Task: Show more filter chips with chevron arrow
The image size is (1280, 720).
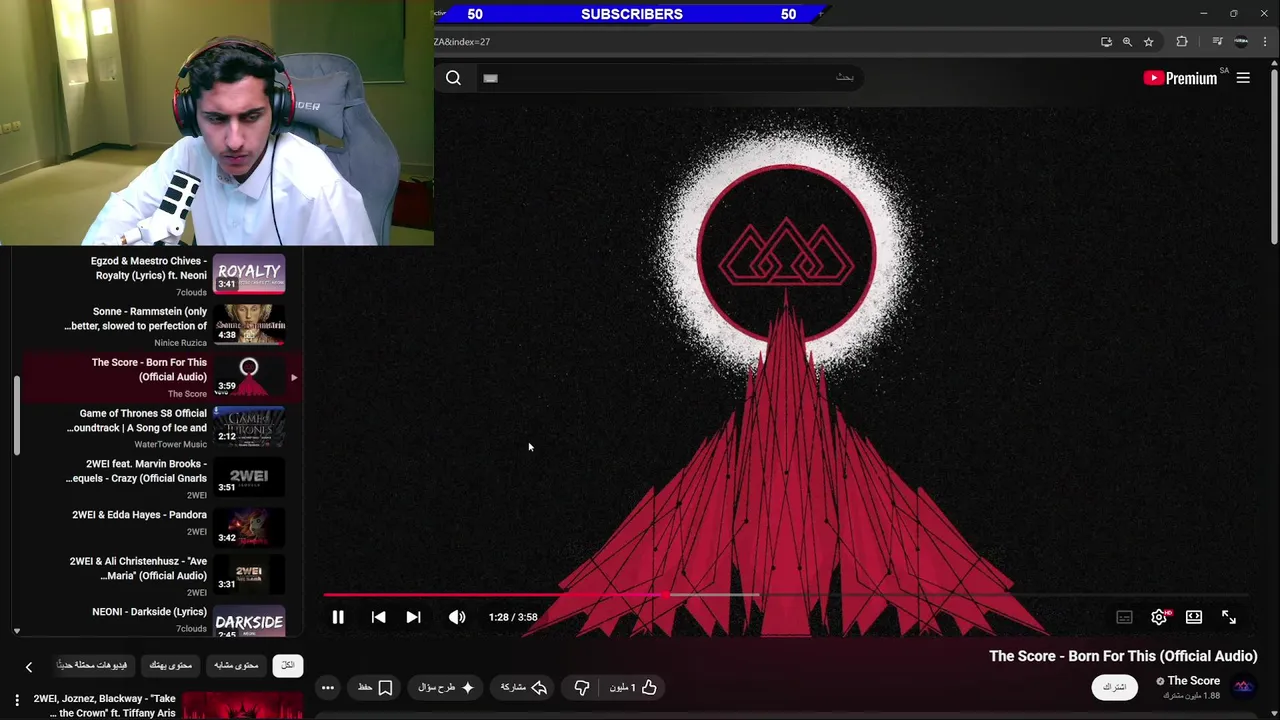Action: click(28, 667)
